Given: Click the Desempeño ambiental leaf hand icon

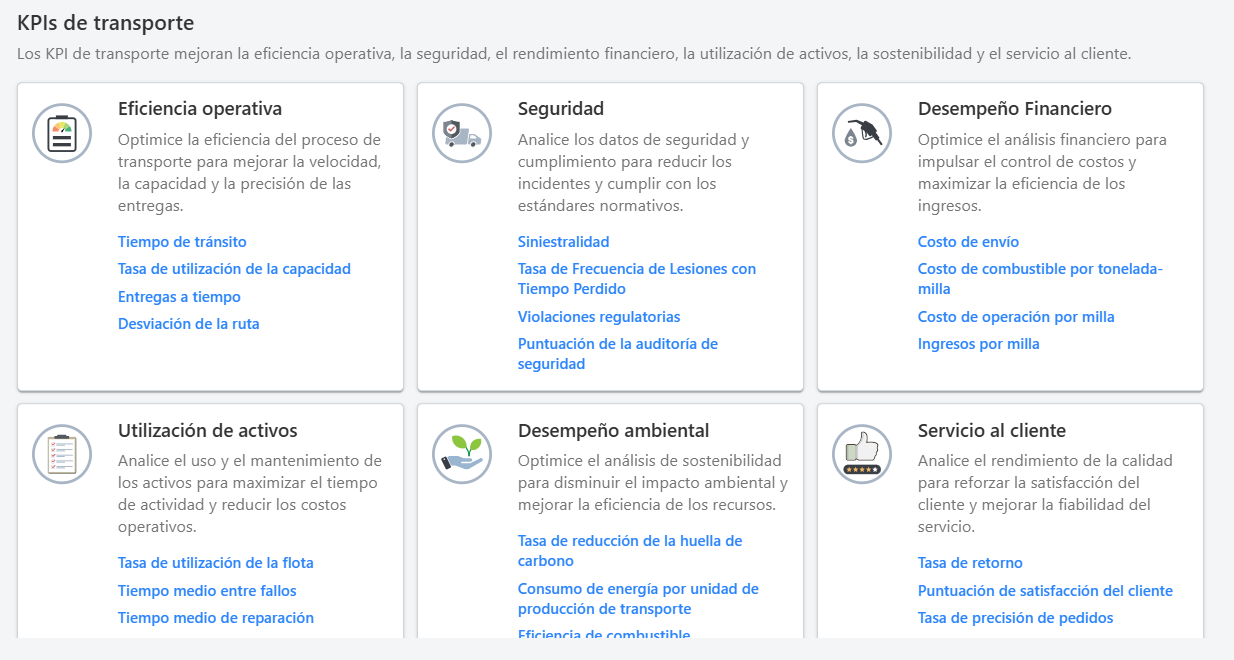Looking at the screenshot, I should click(462, 453).
